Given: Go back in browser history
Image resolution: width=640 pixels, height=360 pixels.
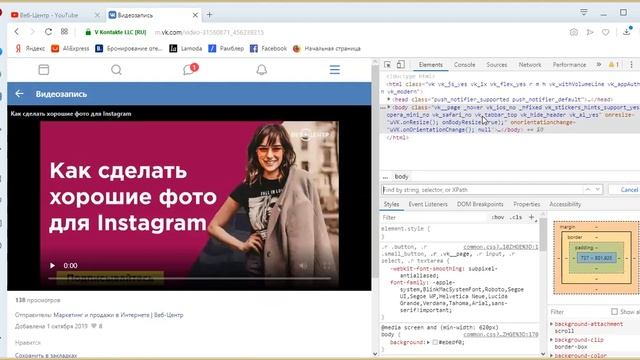Looking at the screenshot, I should click(x=17, y=32).
